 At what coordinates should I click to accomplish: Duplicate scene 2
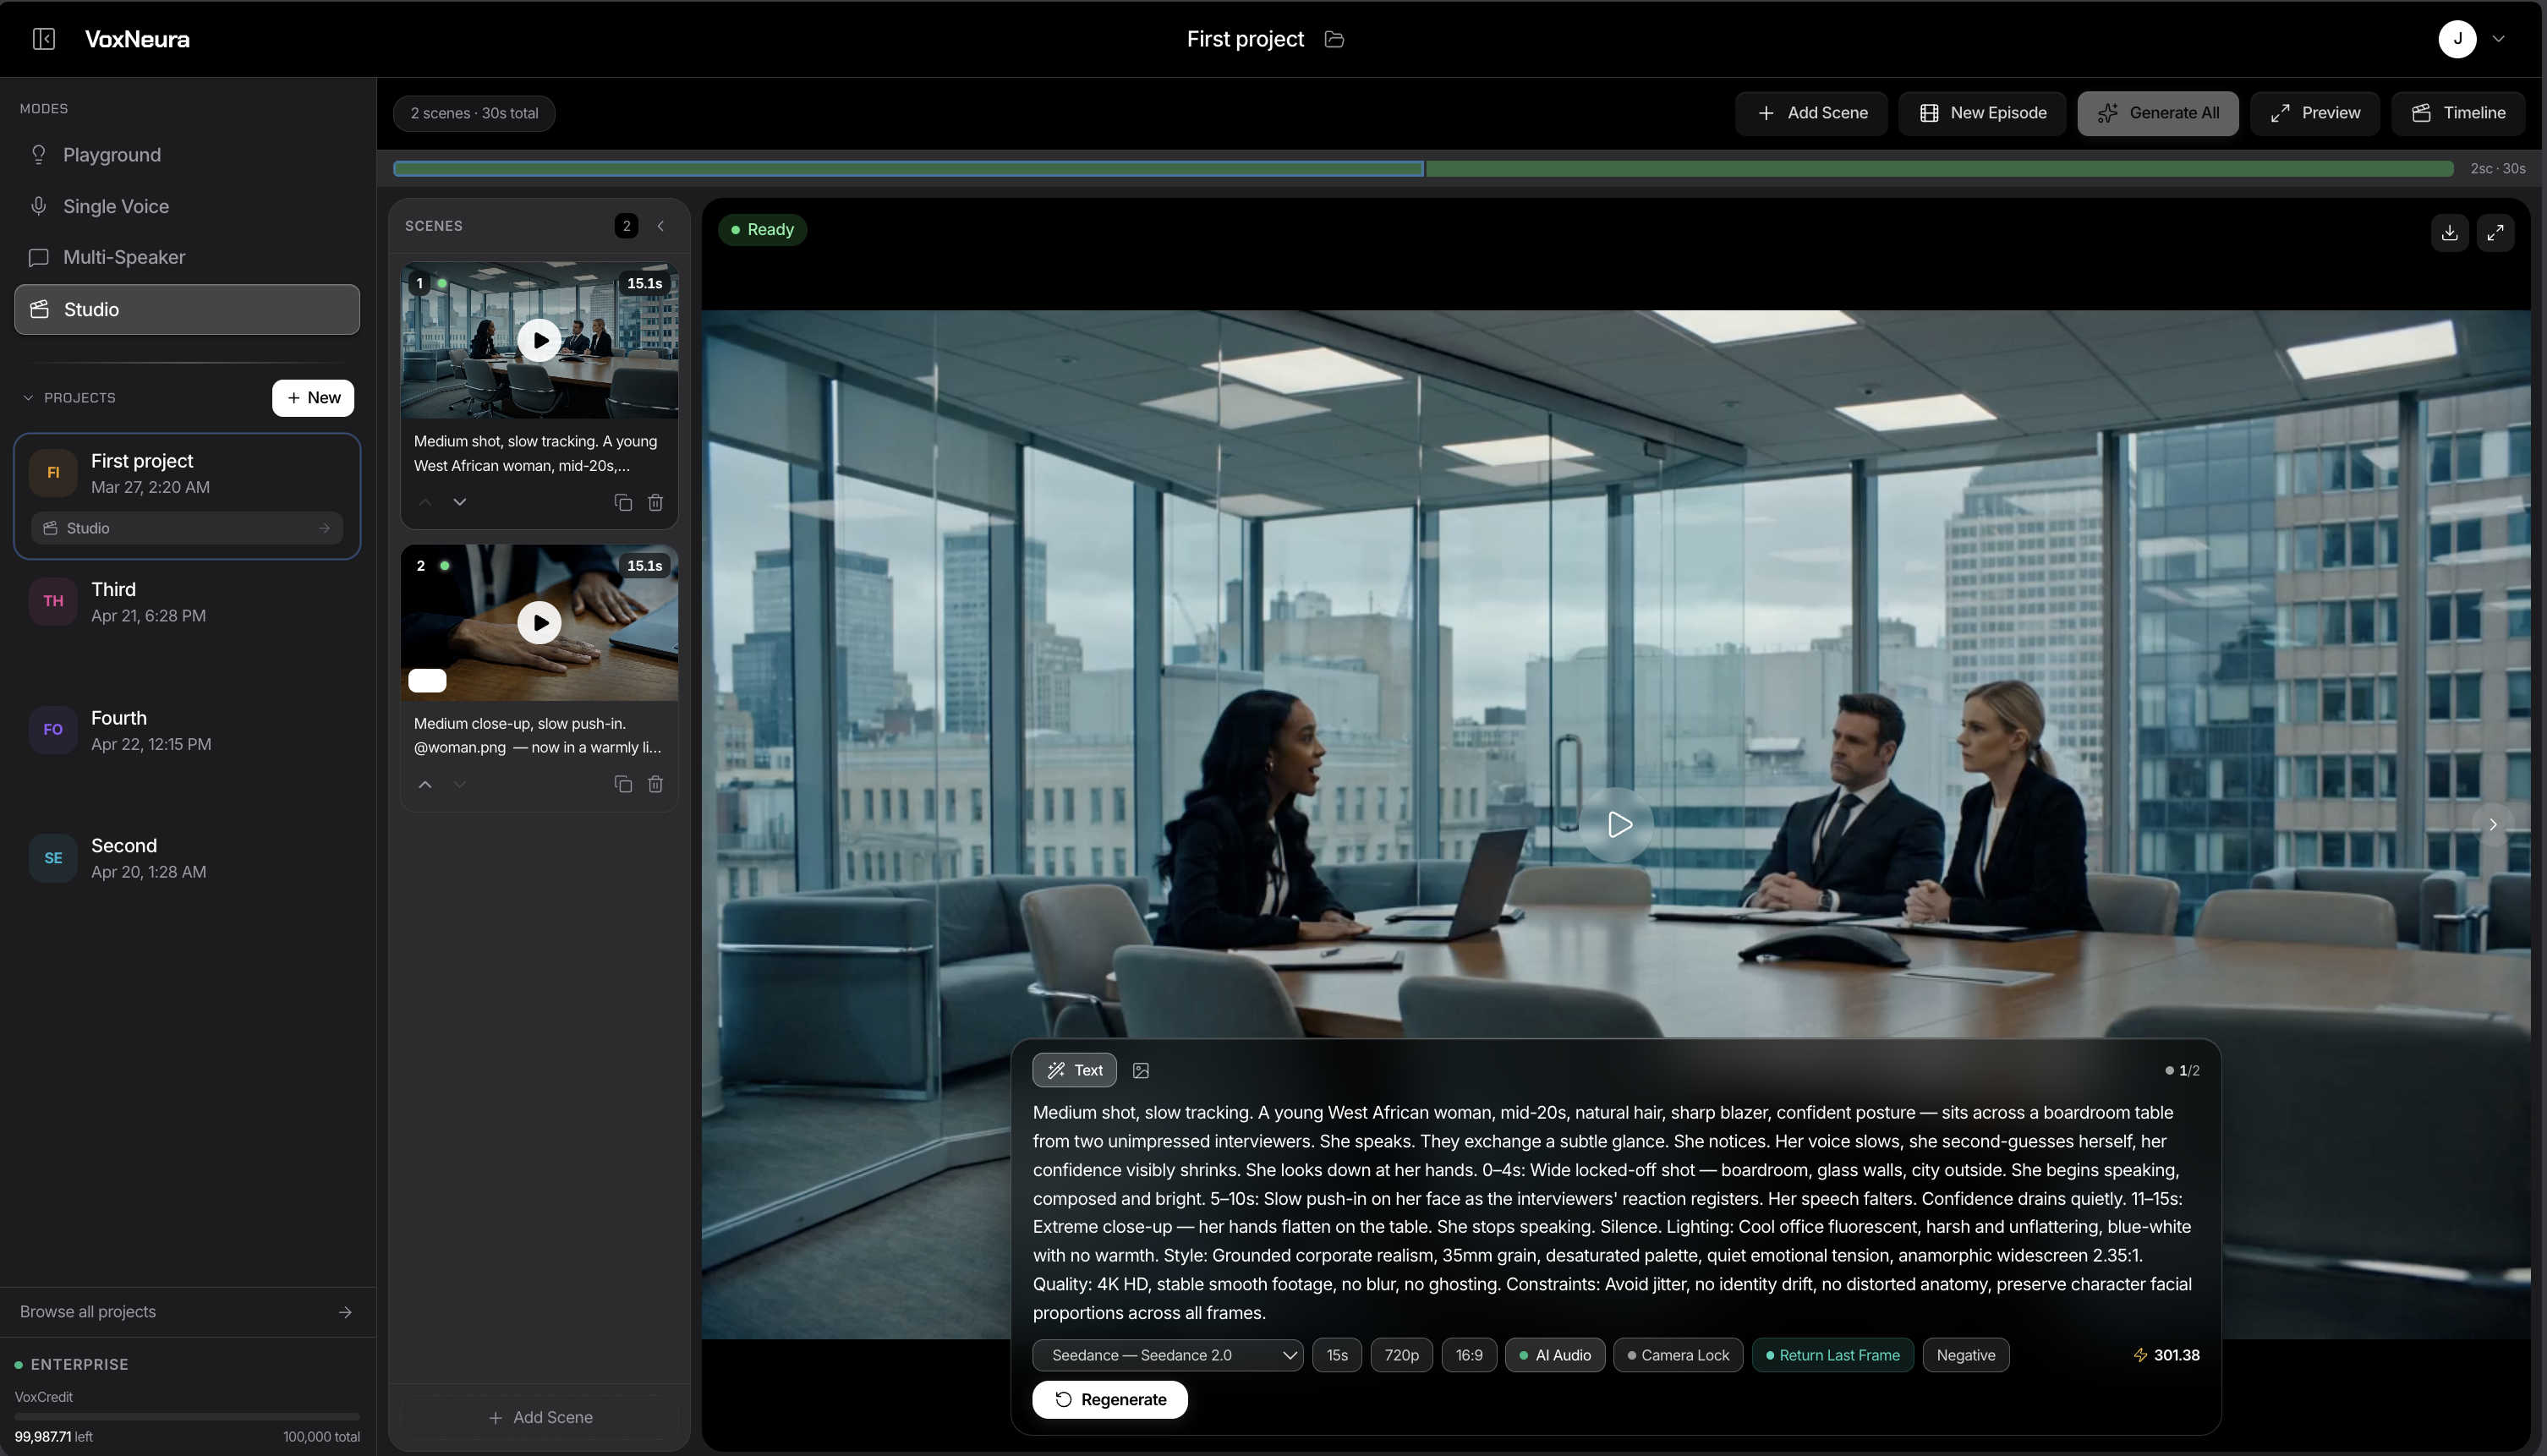click(623, 784)
